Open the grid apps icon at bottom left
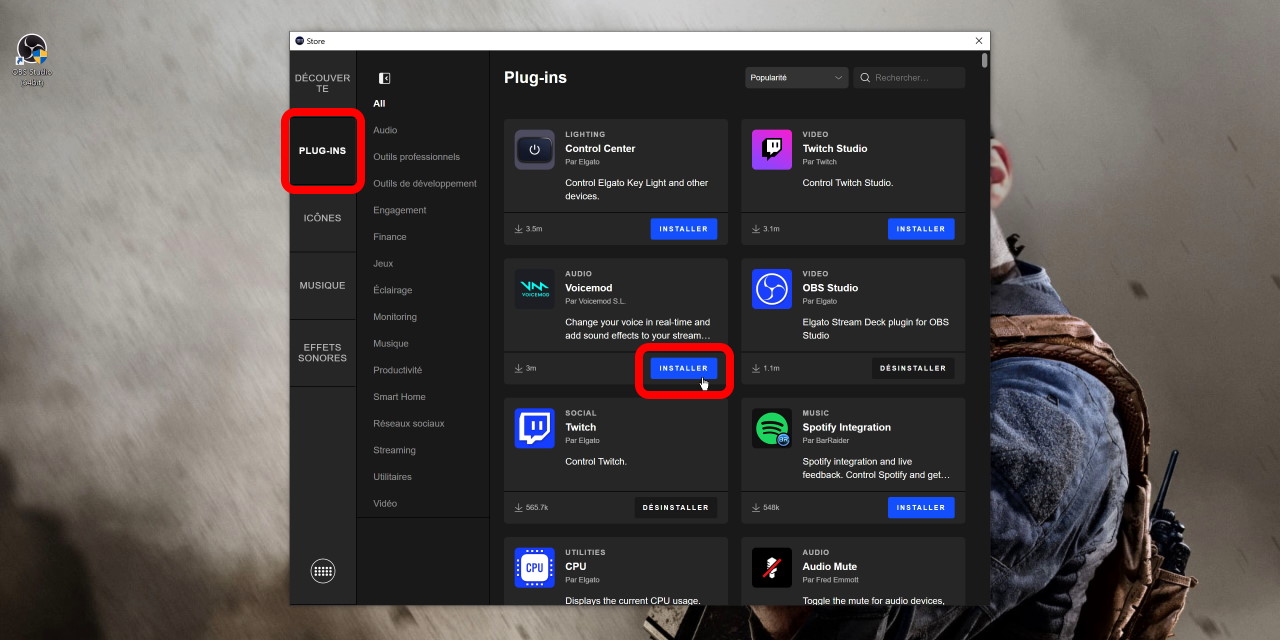This screenshot has height=640, width=1280. click(322, 571)
